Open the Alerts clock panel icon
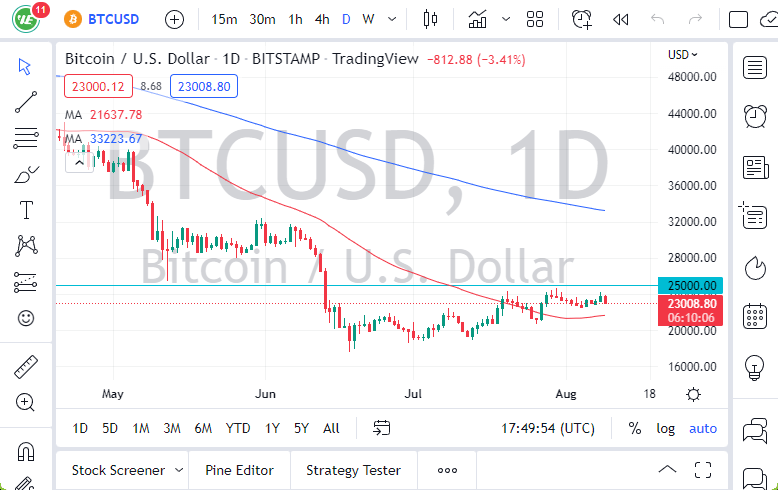This screenshot has width=778, height=490. pos(581,19)
